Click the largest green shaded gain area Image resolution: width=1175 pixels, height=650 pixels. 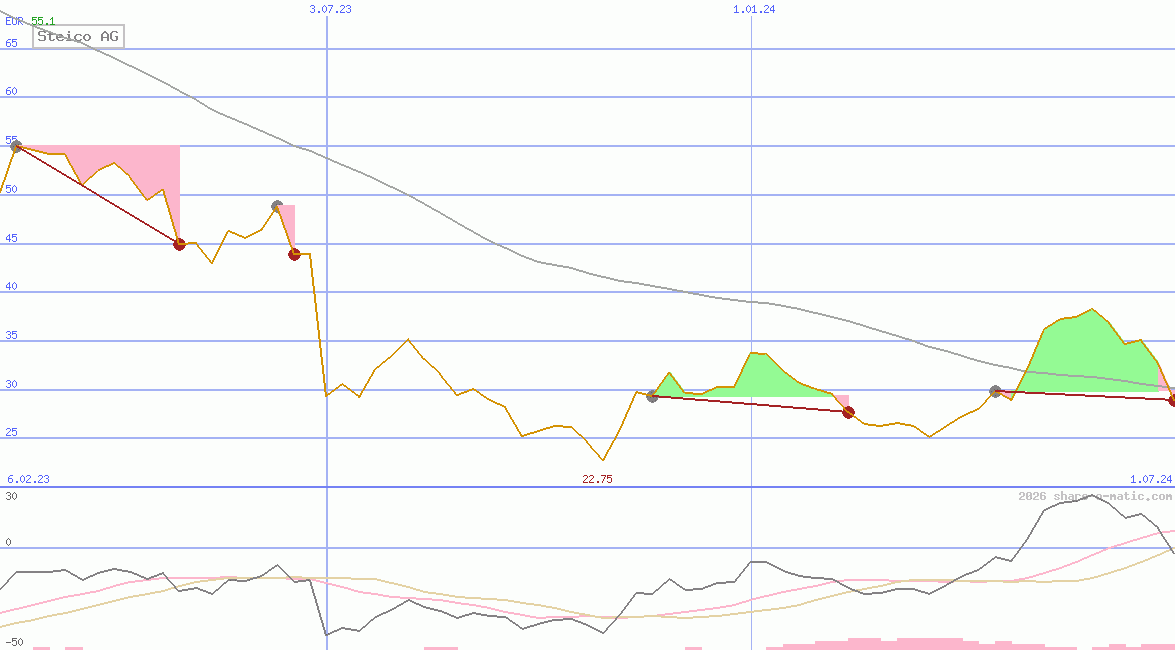coord(1075,350)
